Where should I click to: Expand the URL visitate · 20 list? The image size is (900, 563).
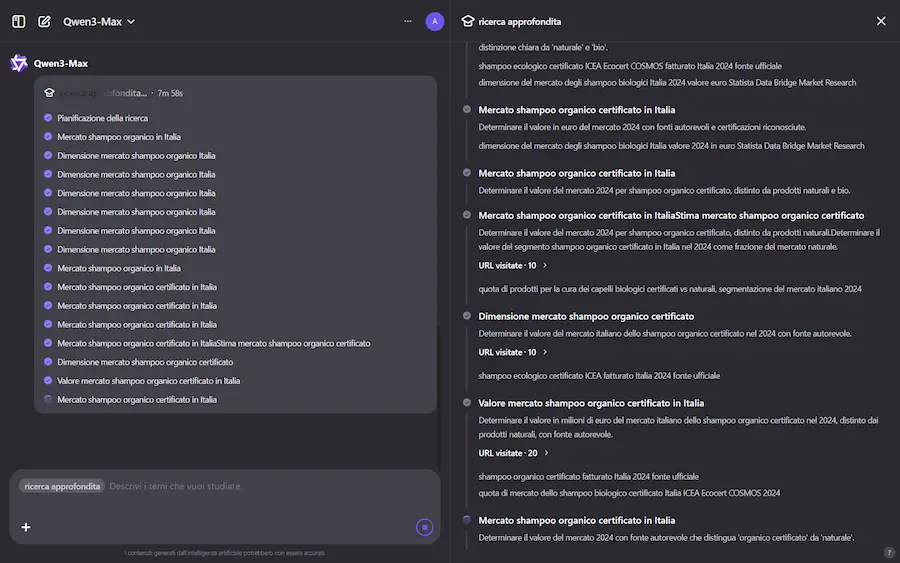click(513, 453)
